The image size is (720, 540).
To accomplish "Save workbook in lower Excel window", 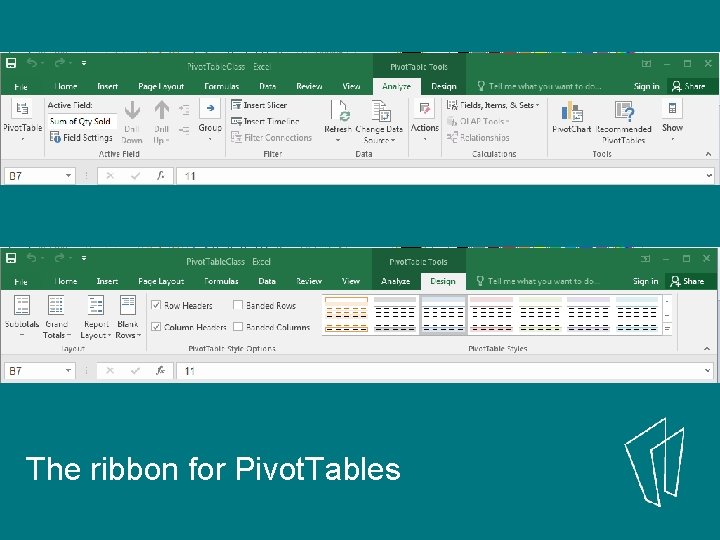I will (11, 258).
